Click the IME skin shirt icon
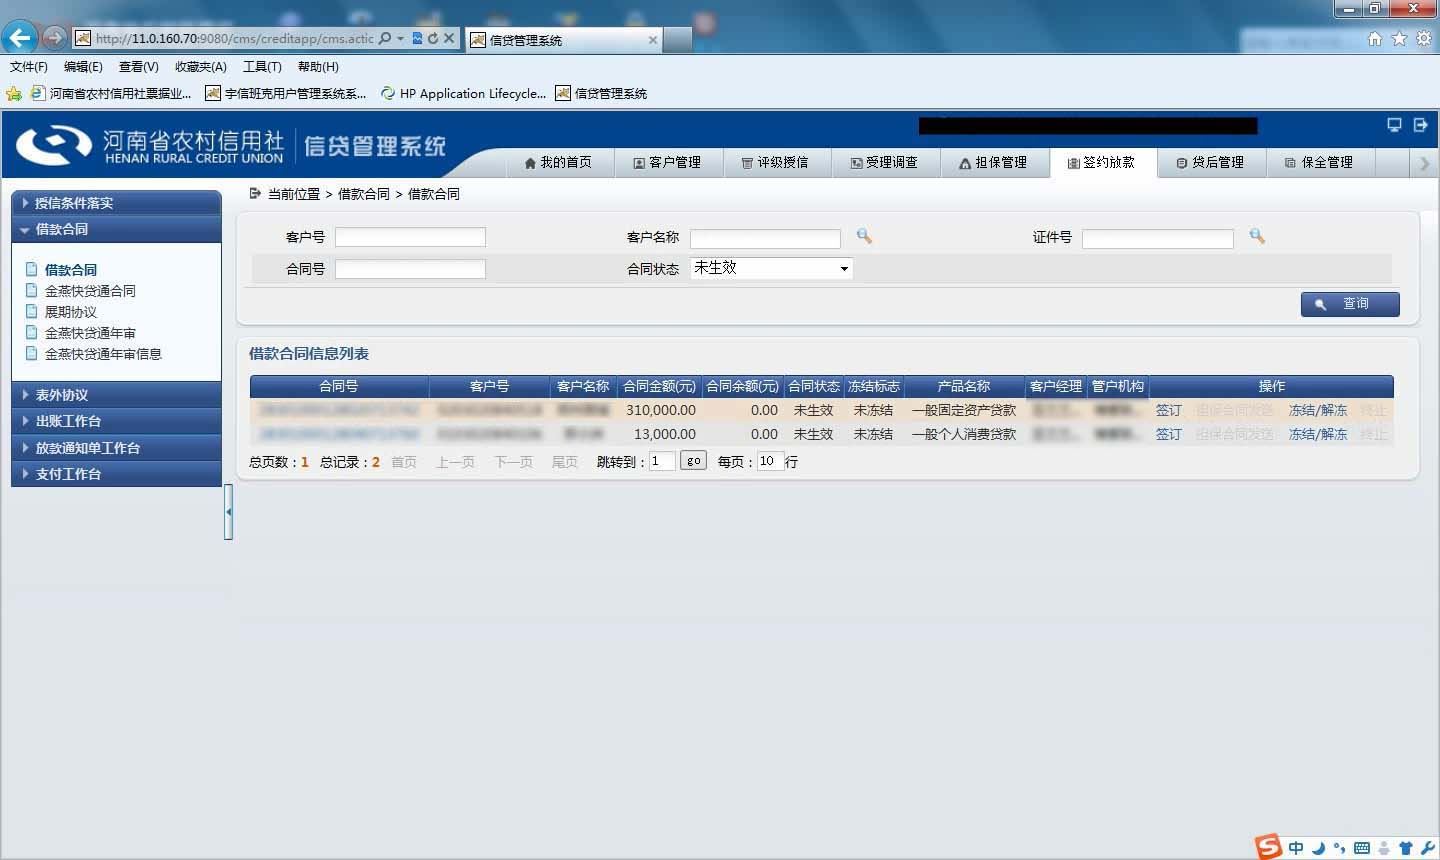 click(x=1405, y=848)
